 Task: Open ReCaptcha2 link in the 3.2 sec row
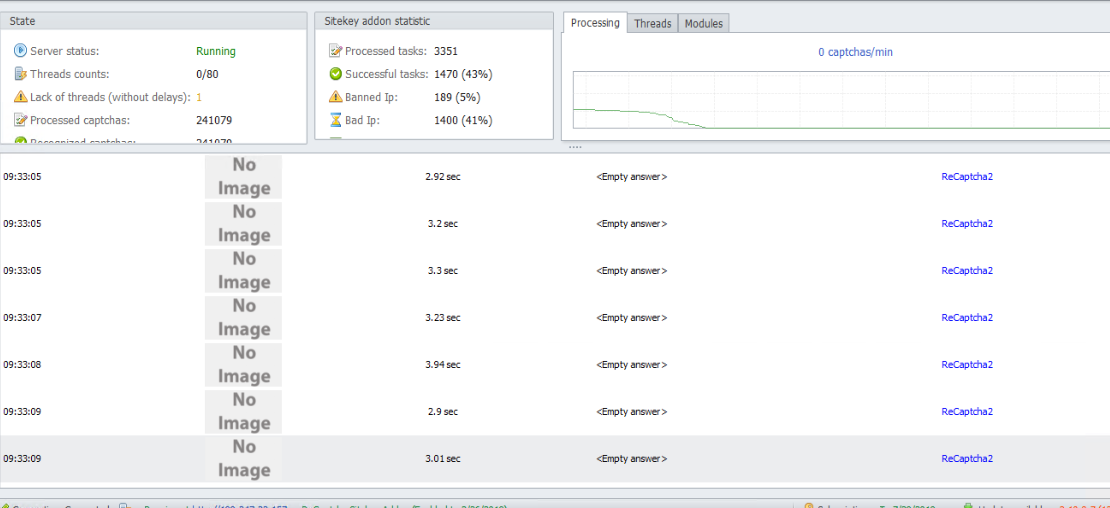click(x=967, y=224)
